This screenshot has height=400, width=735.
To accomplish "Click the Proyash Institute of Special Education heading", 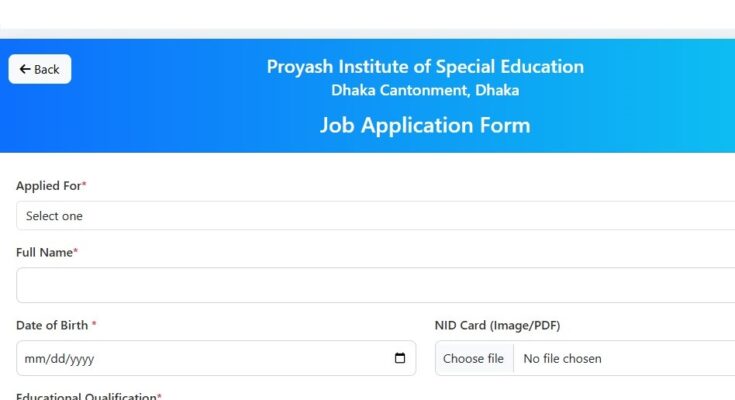I will click(425, 67).
